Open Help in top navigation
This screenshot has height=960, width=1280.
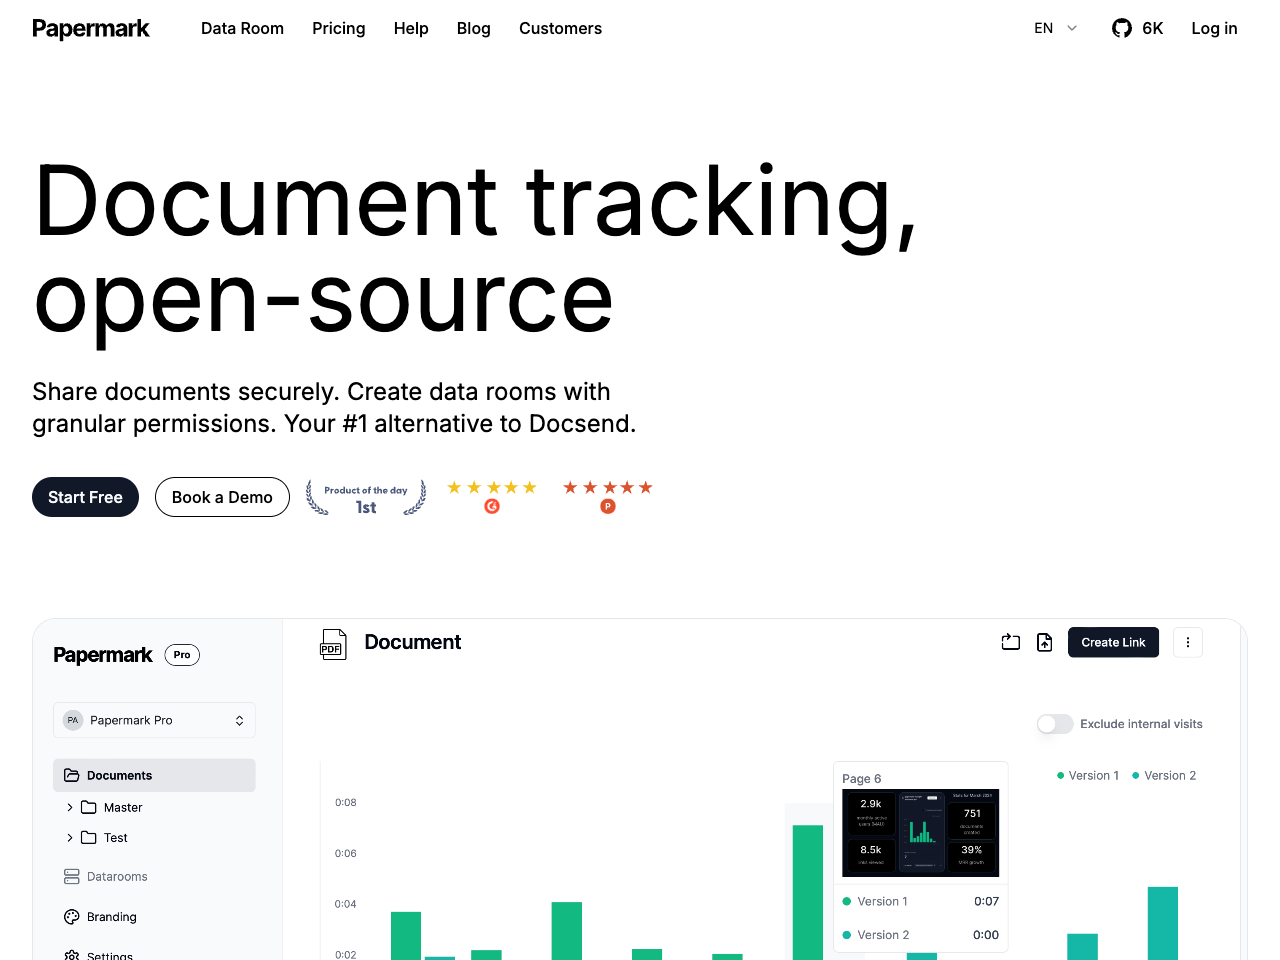point(411,28)
